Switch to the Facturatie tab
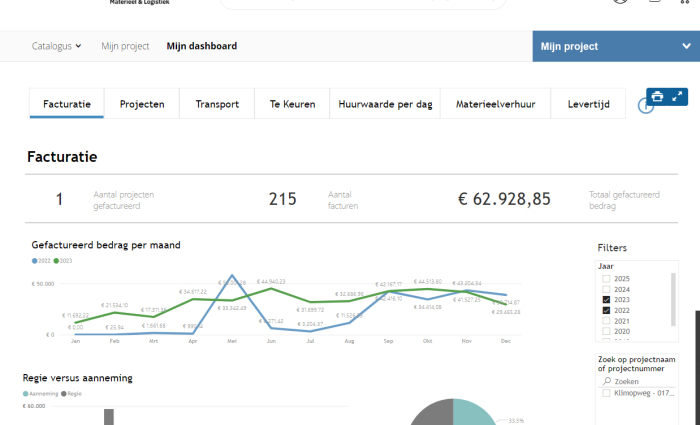The image size is (700, 425). (67, 104)
